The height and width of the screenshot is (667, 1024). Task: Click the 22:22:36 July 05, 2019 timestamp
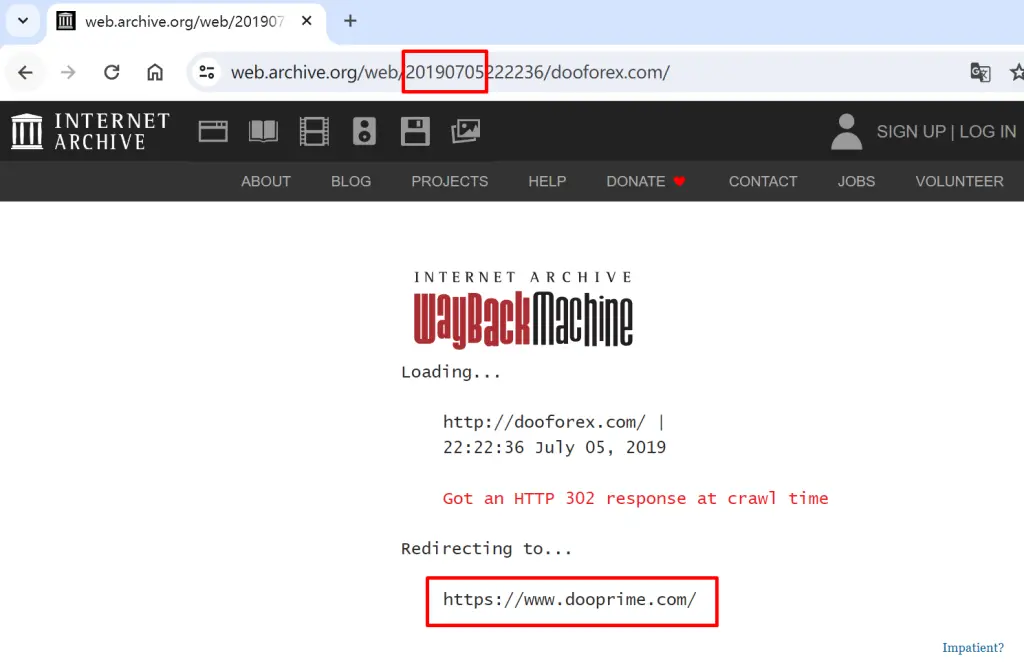coord(554,447)
